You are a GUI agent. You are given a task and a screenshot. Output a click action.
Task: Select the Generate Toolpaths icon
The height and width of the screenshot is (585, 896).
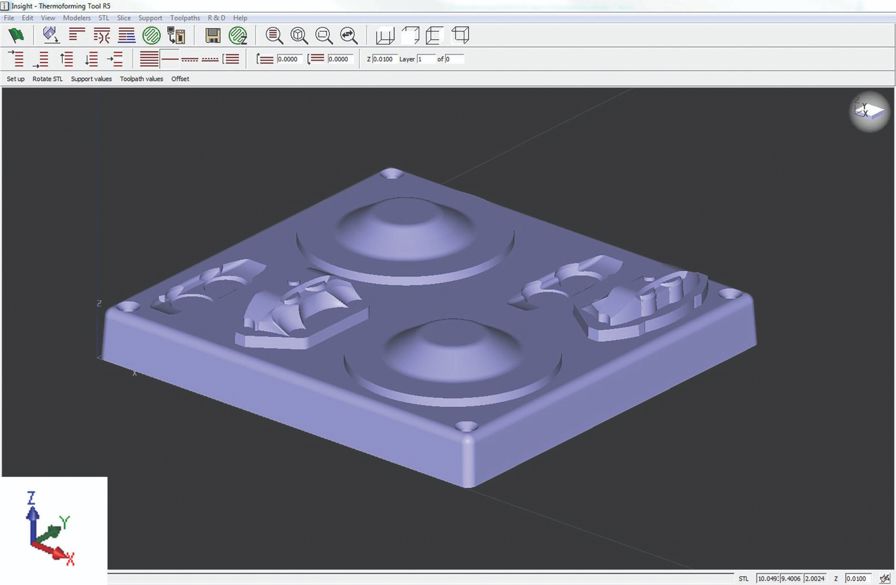[238, 33]
